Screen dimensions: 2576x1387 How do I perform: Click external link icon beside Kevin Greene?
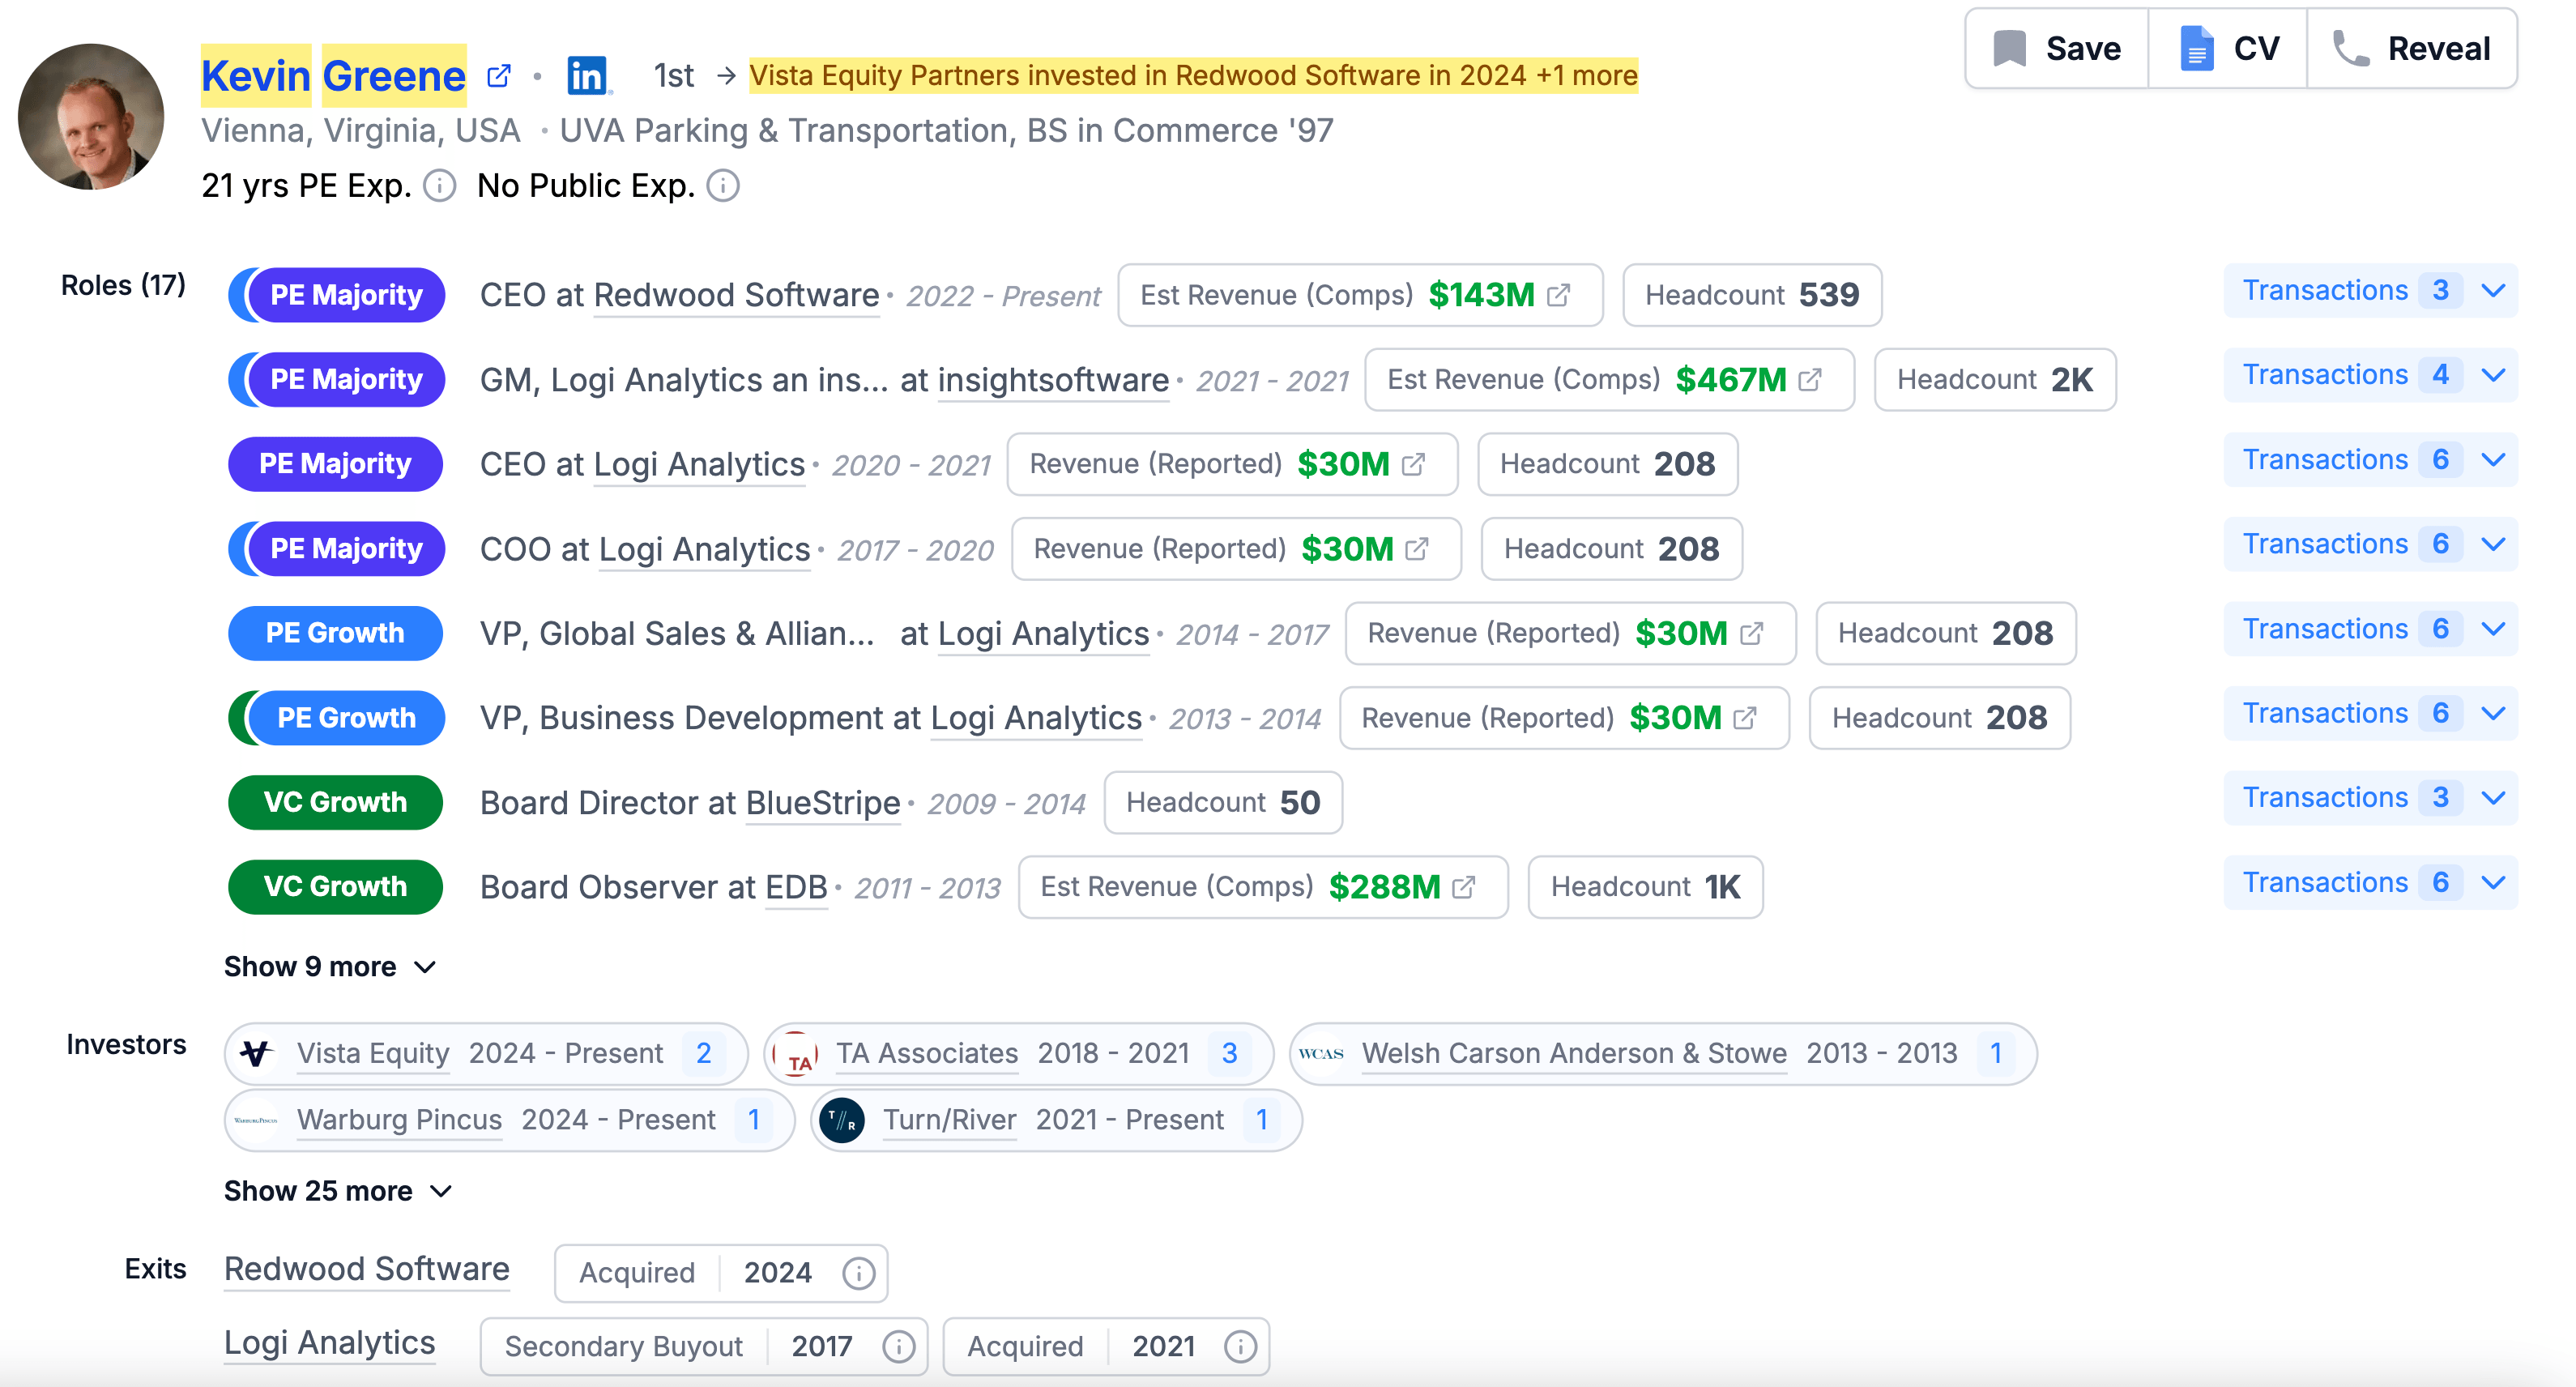pyautogui.click(x=498, y=76)
